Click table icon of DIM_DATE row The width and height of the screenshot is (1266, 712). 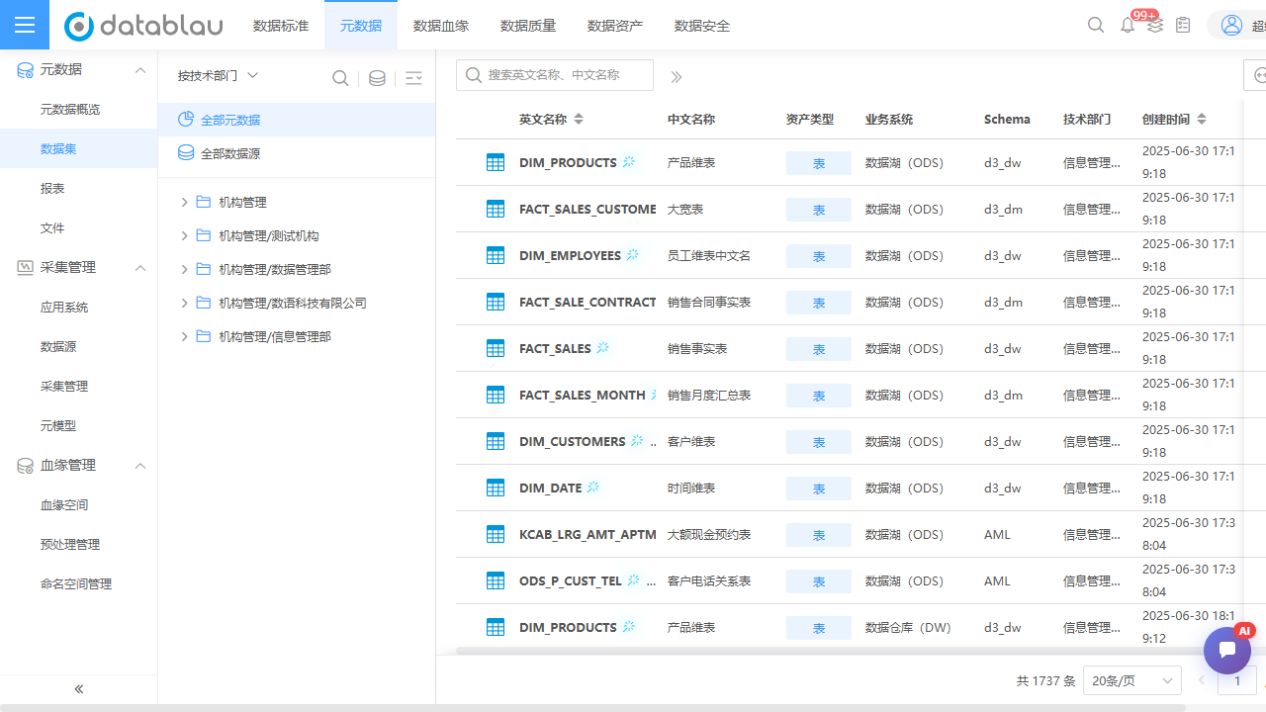pyautogui.click(x=495, y=488)
